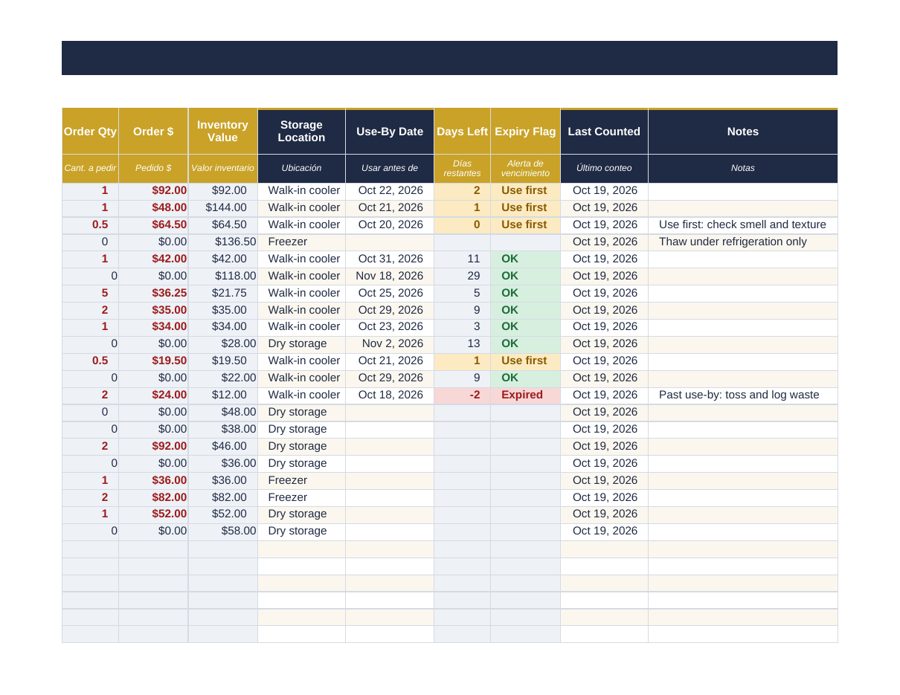Click the $118.00 inventory value cell
Screen dimensions: 900x695
point(223,276)
